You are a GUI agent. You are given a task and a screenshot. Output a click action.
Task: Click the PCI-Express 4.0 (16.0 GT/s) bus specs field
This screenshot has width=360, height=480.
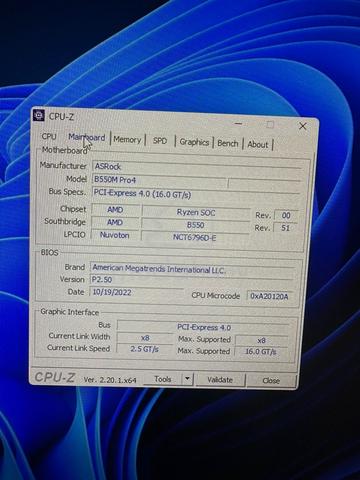click(x=196, y=194)
